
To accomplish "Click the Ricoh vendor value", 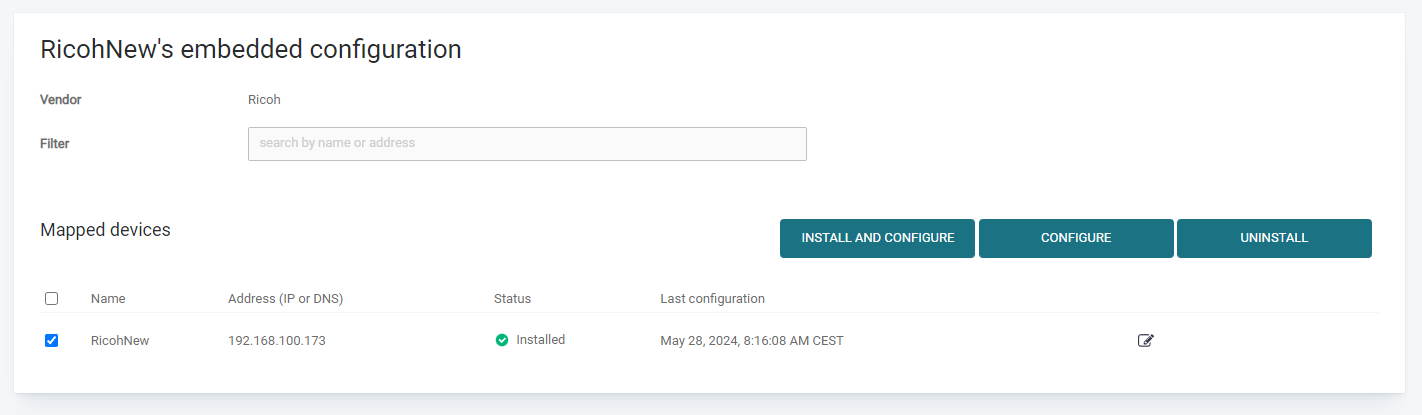I will click(264, 100).
